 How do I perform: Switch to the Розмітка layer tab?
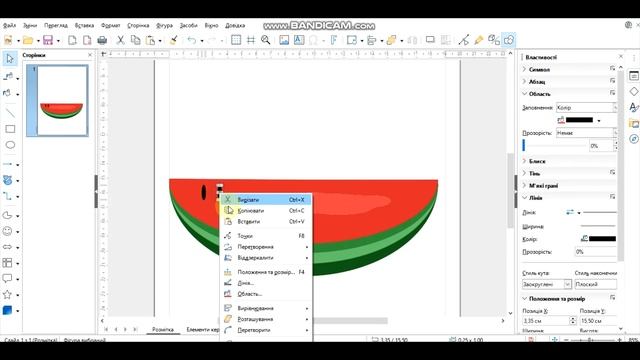pos(163,329)
